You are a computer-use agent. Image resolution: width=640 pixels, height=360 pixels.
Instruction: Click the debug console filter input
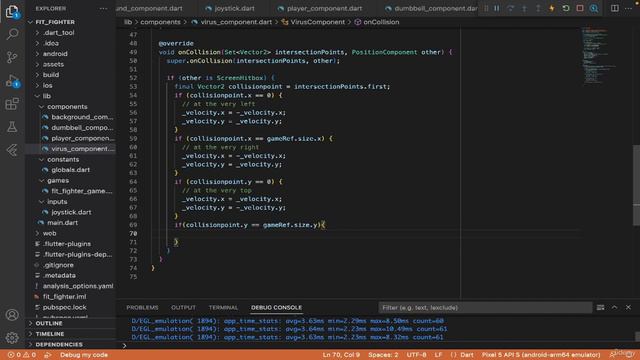coord(485,307)
